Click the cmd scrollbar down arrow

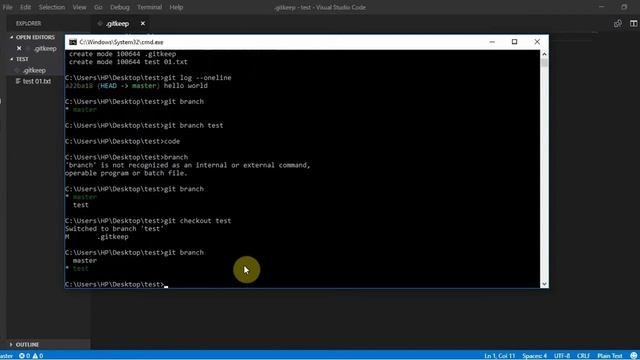tap(544, 284)
